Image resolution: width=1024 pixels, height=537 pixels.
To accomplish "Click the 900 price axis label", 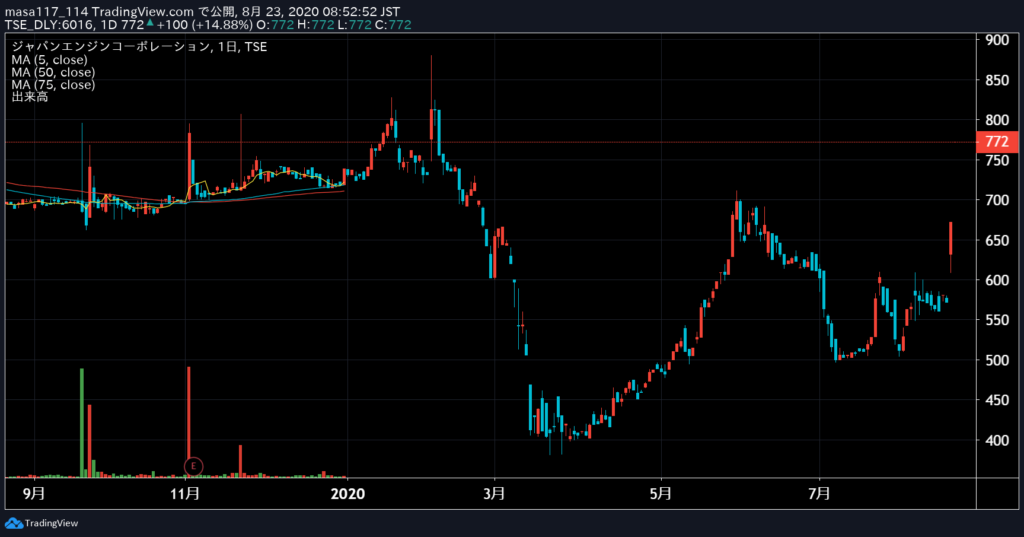I will (x=997, y=40).
